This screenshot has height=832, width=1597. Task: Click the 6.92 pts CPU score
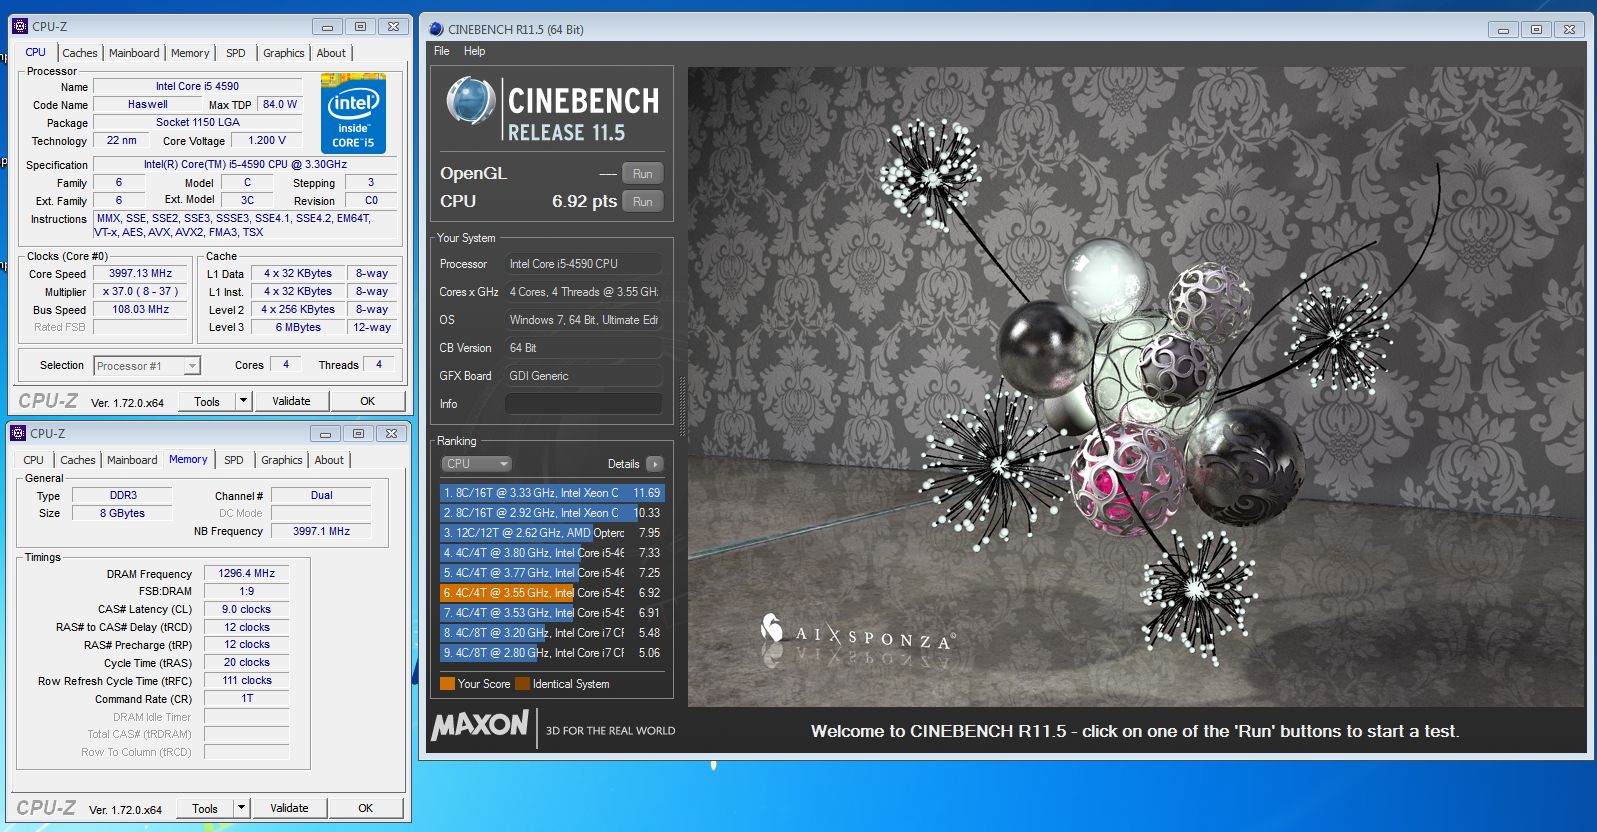[x=584, y=201]
